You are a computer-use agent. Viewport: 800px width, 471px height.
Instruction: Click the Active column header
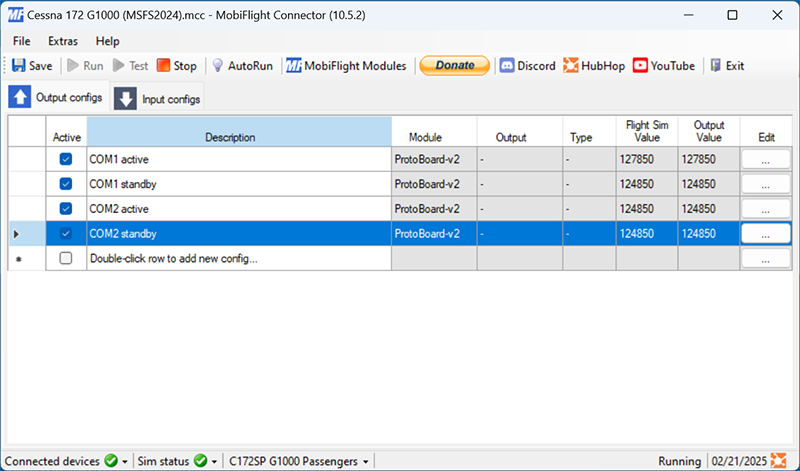point(66,132)
